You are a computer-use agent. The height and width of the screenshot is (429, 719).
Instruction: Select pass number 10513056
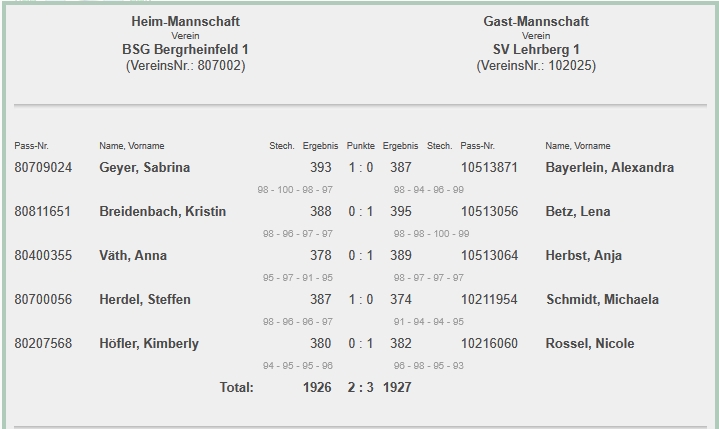489,212
